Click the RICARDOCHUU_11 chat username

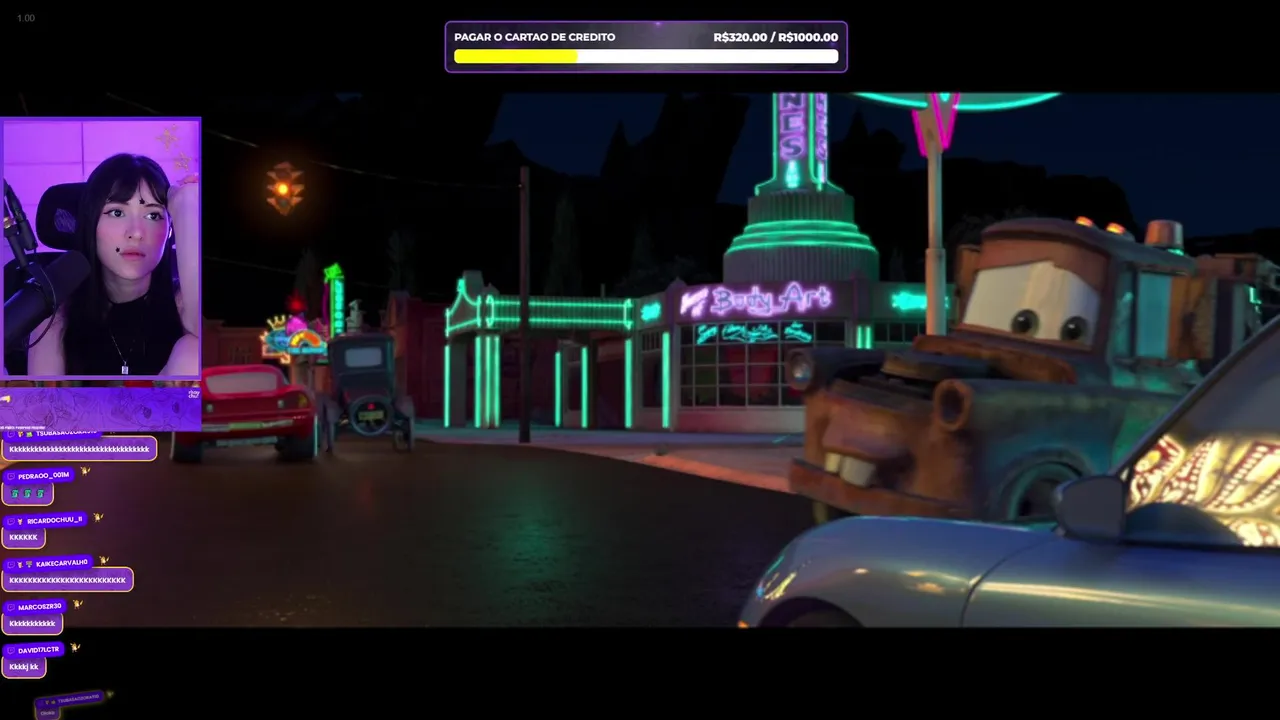tap(55, 520)
